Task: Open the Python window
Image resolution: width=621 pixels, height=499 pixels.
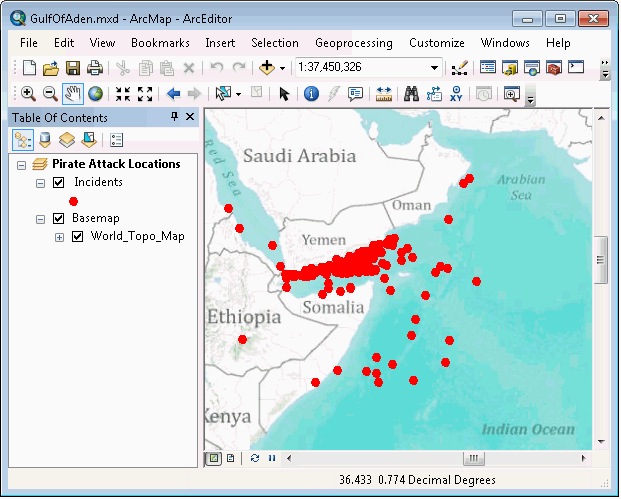Action: tap(576, 68)
